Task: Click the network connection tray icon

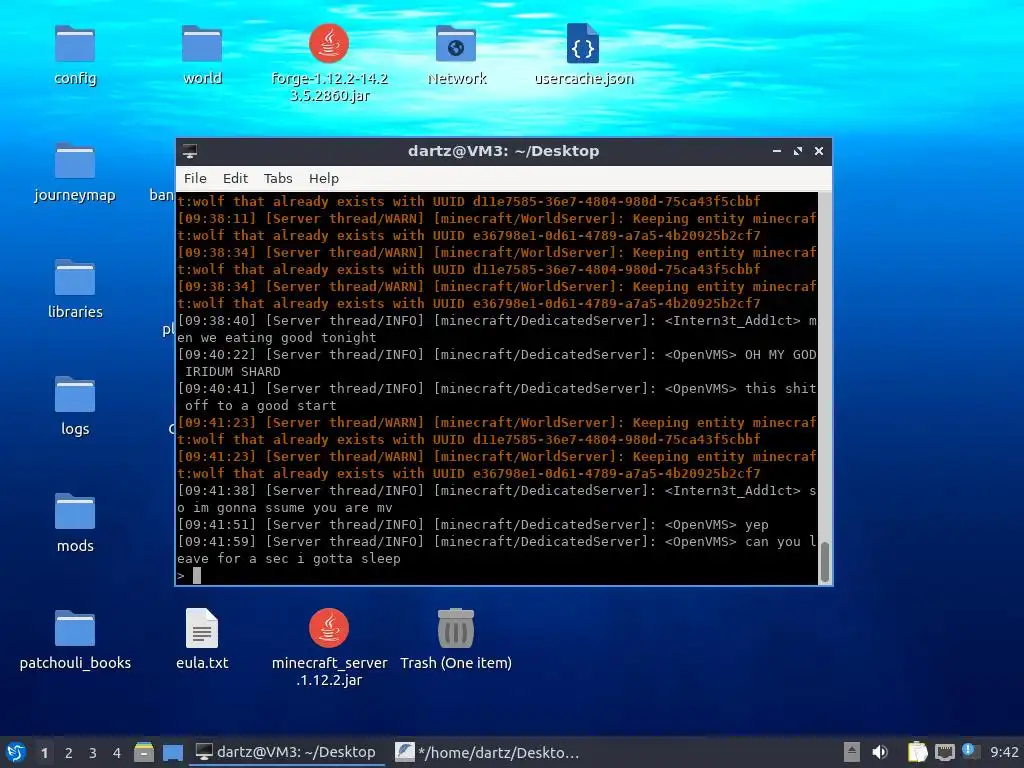Action: pos(944,752)
